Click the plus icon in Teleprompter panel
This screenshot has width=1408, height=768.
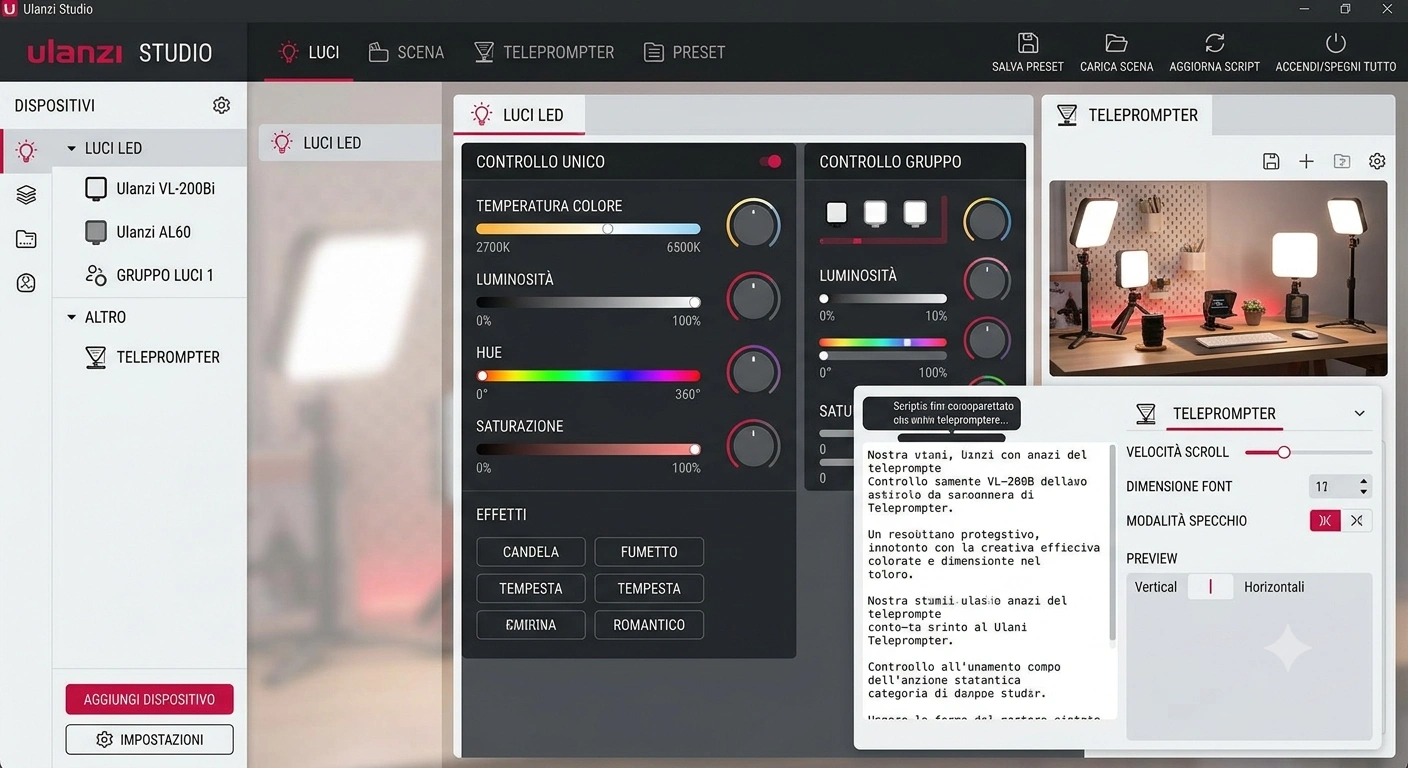point(1306,161)
